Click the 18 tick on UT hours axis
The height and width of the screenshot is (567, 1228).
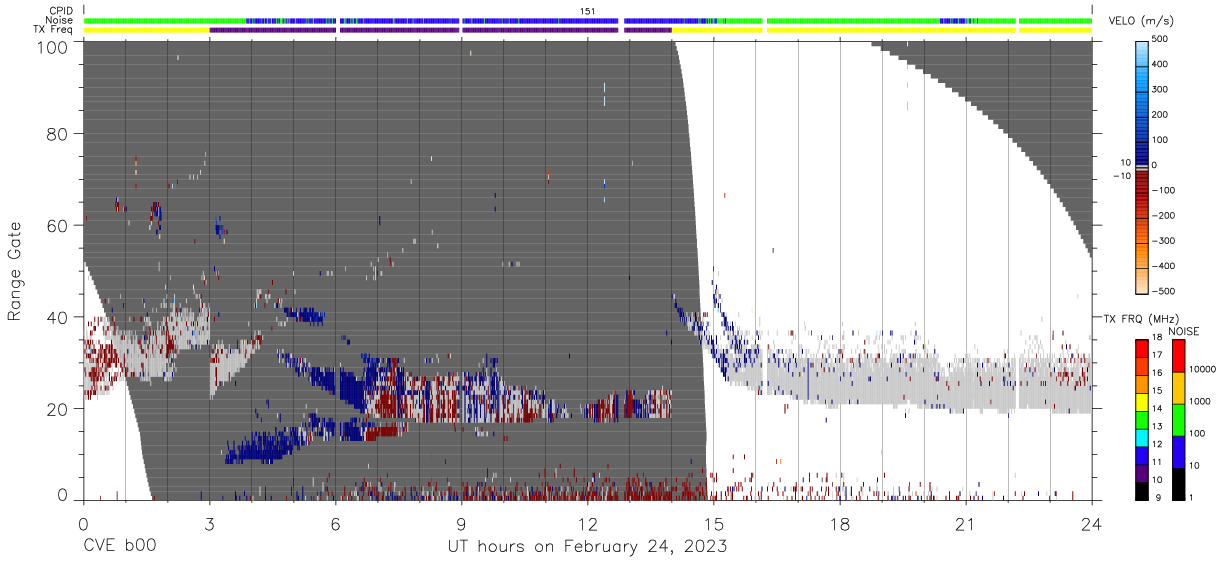pos(840,524)
